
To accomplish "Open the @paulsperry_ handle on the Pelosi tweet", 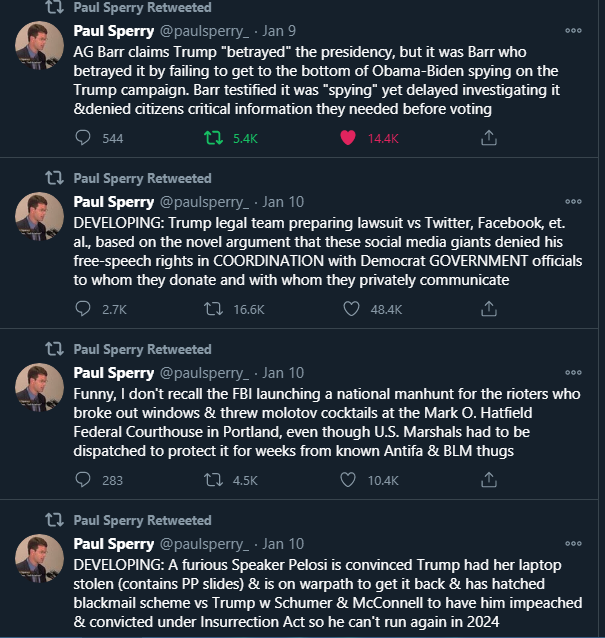I will (x=204, y=544).
